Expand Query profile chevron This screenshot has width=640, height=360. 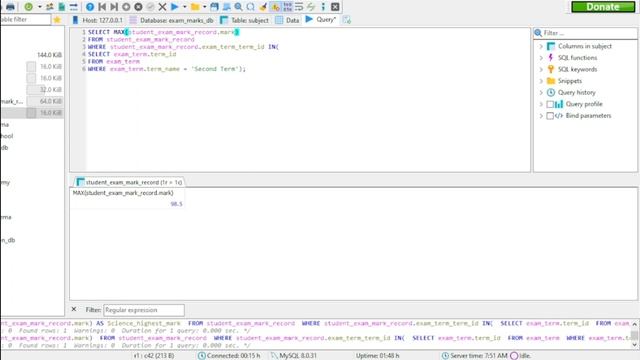point(541,104)
